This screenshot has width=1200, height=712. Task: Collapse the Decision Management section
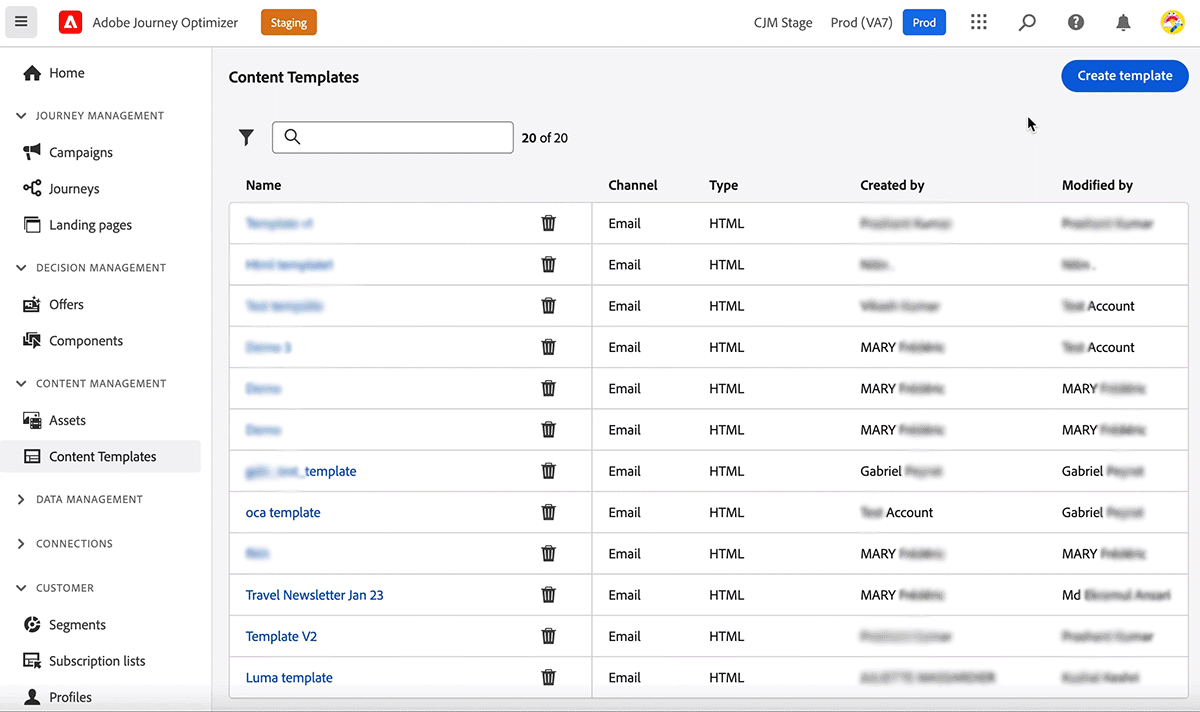tap(21, 268)
